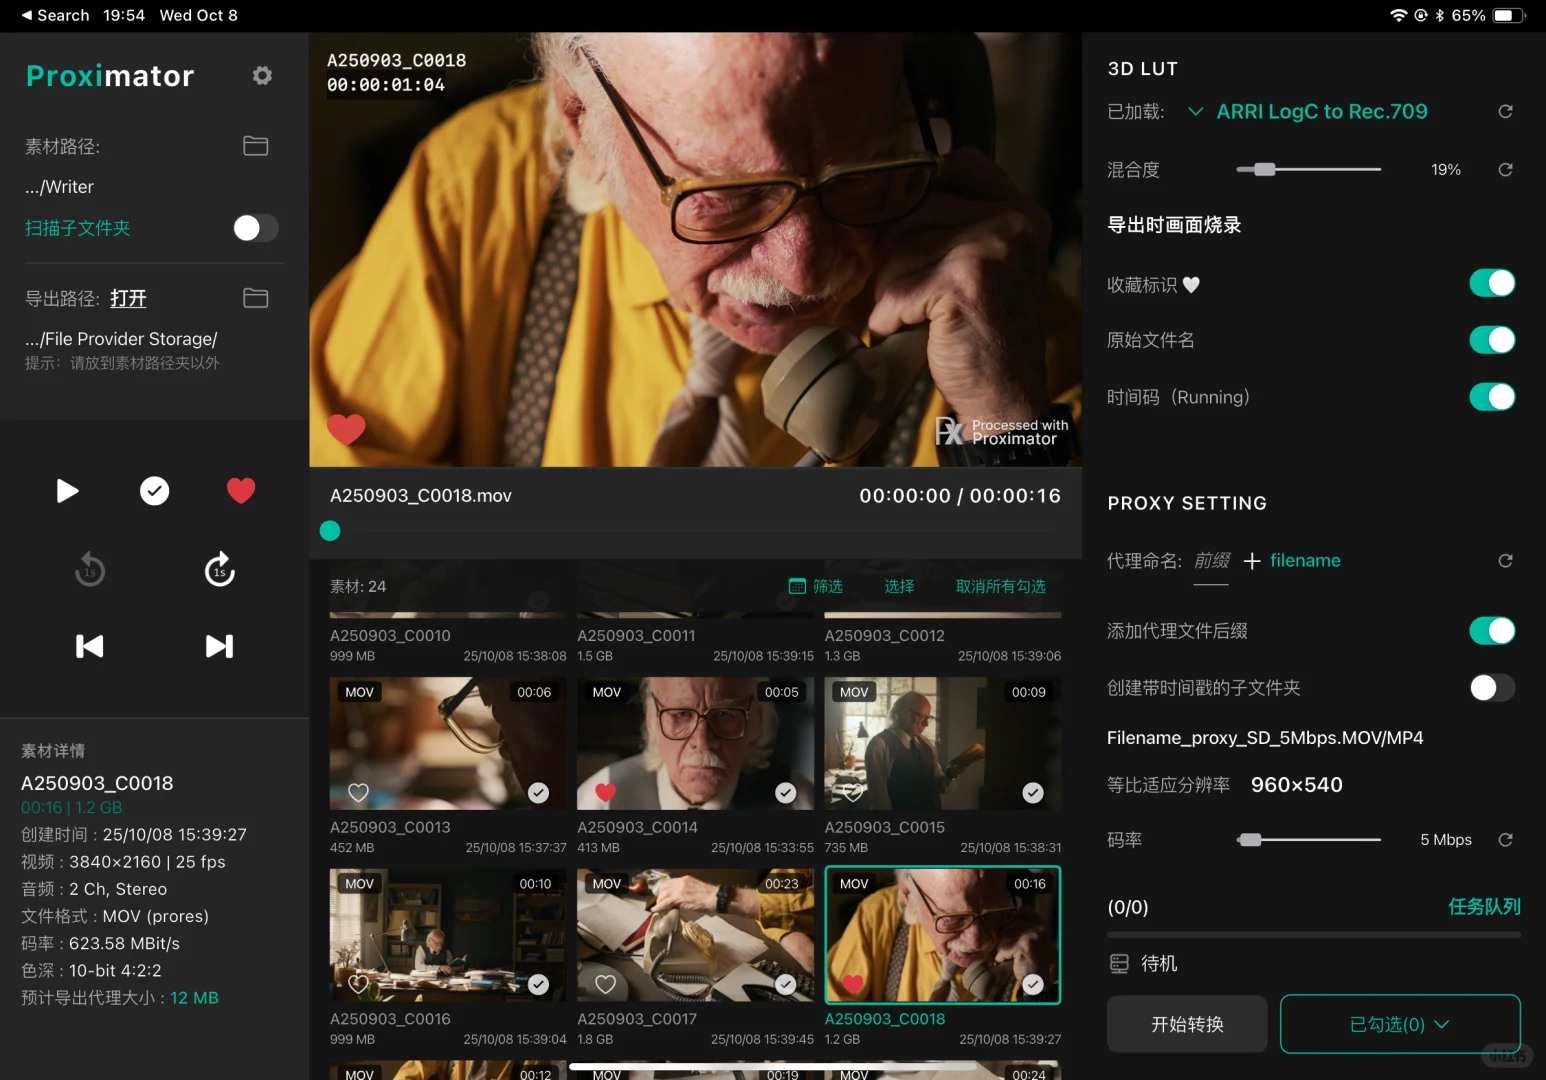Disable original filename (原始文件名) burn-in switch
Viewport: 1546px width, 1080px height.
(1492, 341)
